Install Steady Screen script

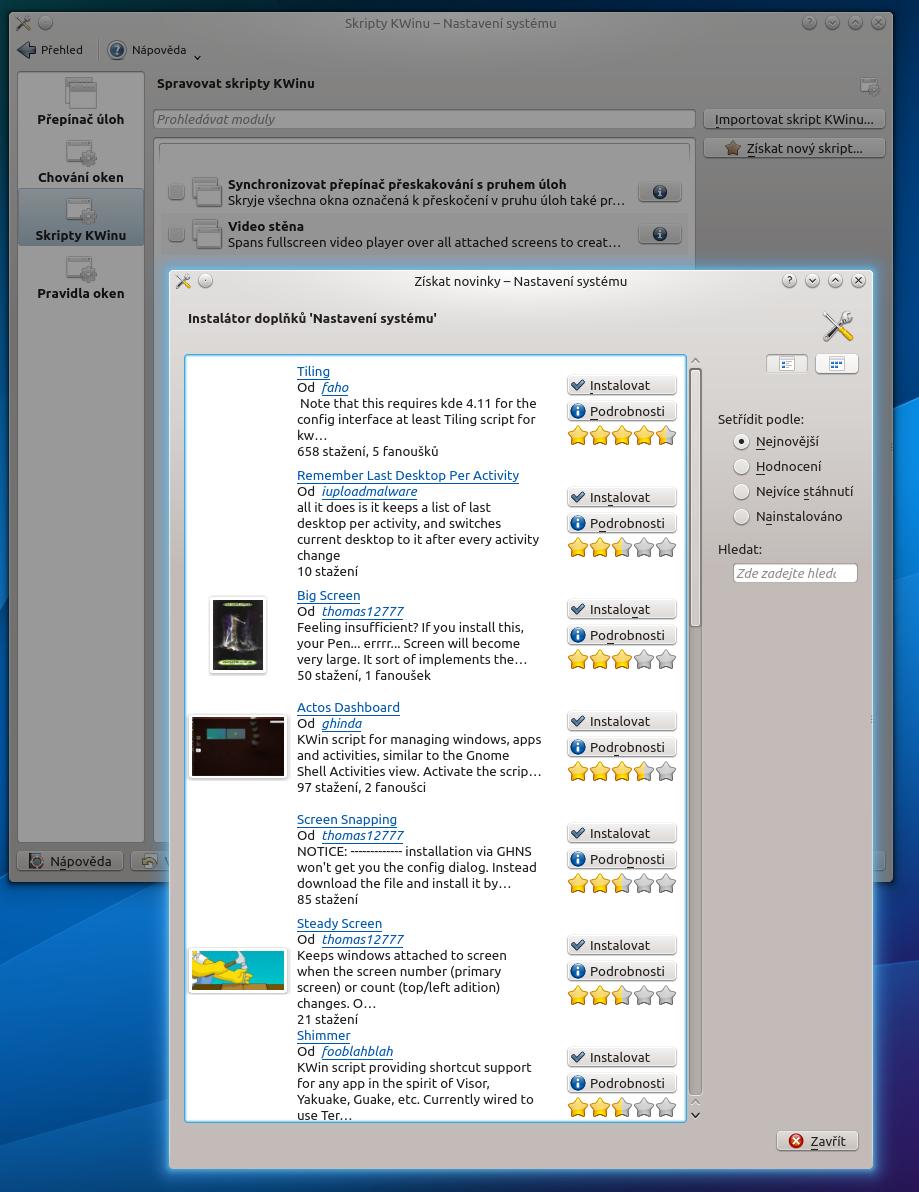[622, 945]
